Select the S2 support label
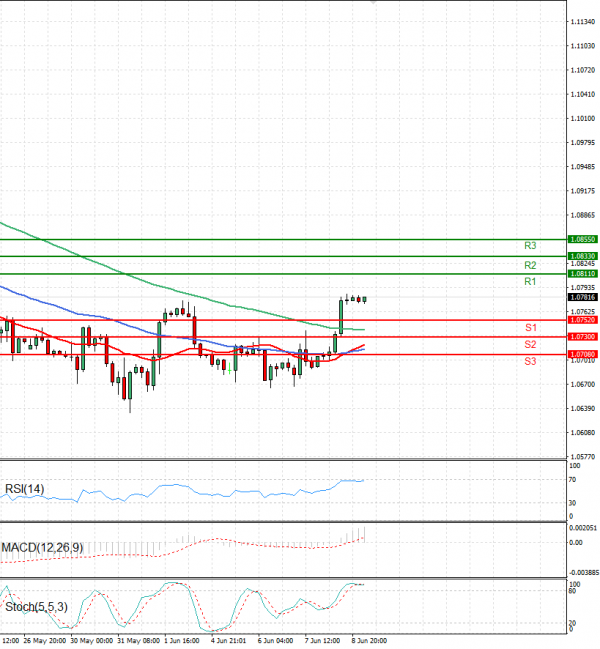The width and height of the screenshot is (600, 649). coord(530,345)
